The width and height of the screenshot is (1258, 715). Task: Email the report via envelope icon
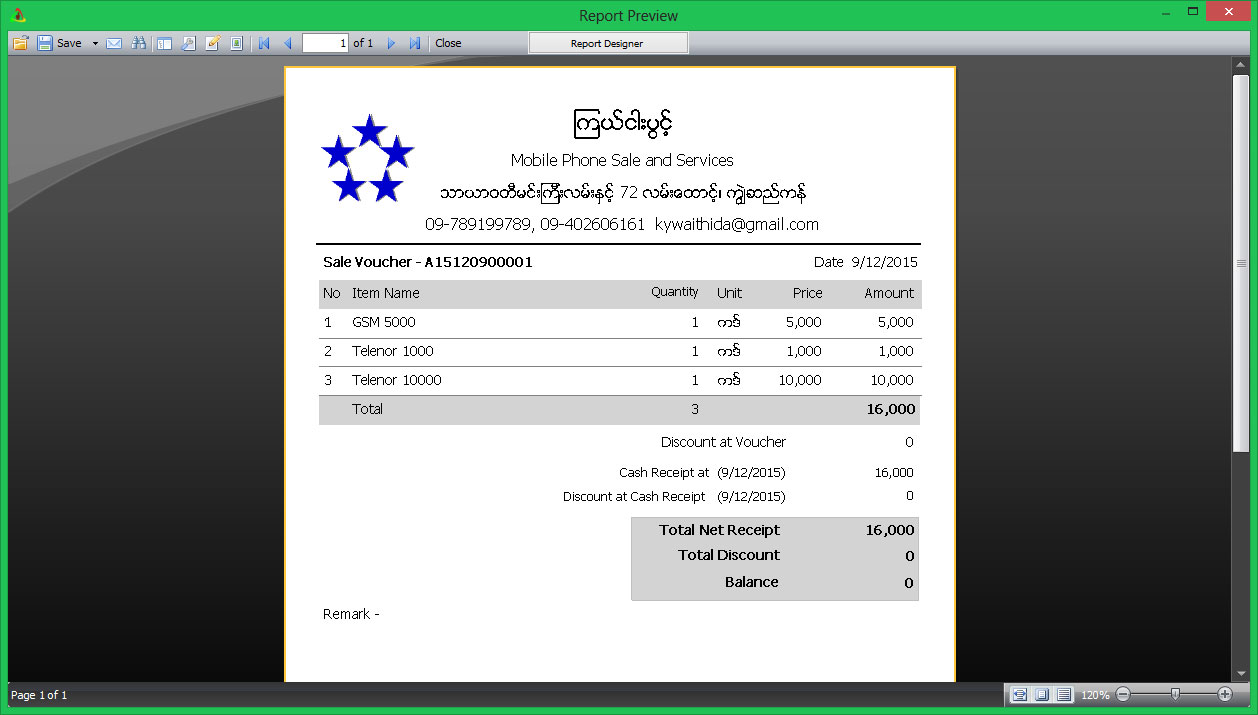(113, 43)
